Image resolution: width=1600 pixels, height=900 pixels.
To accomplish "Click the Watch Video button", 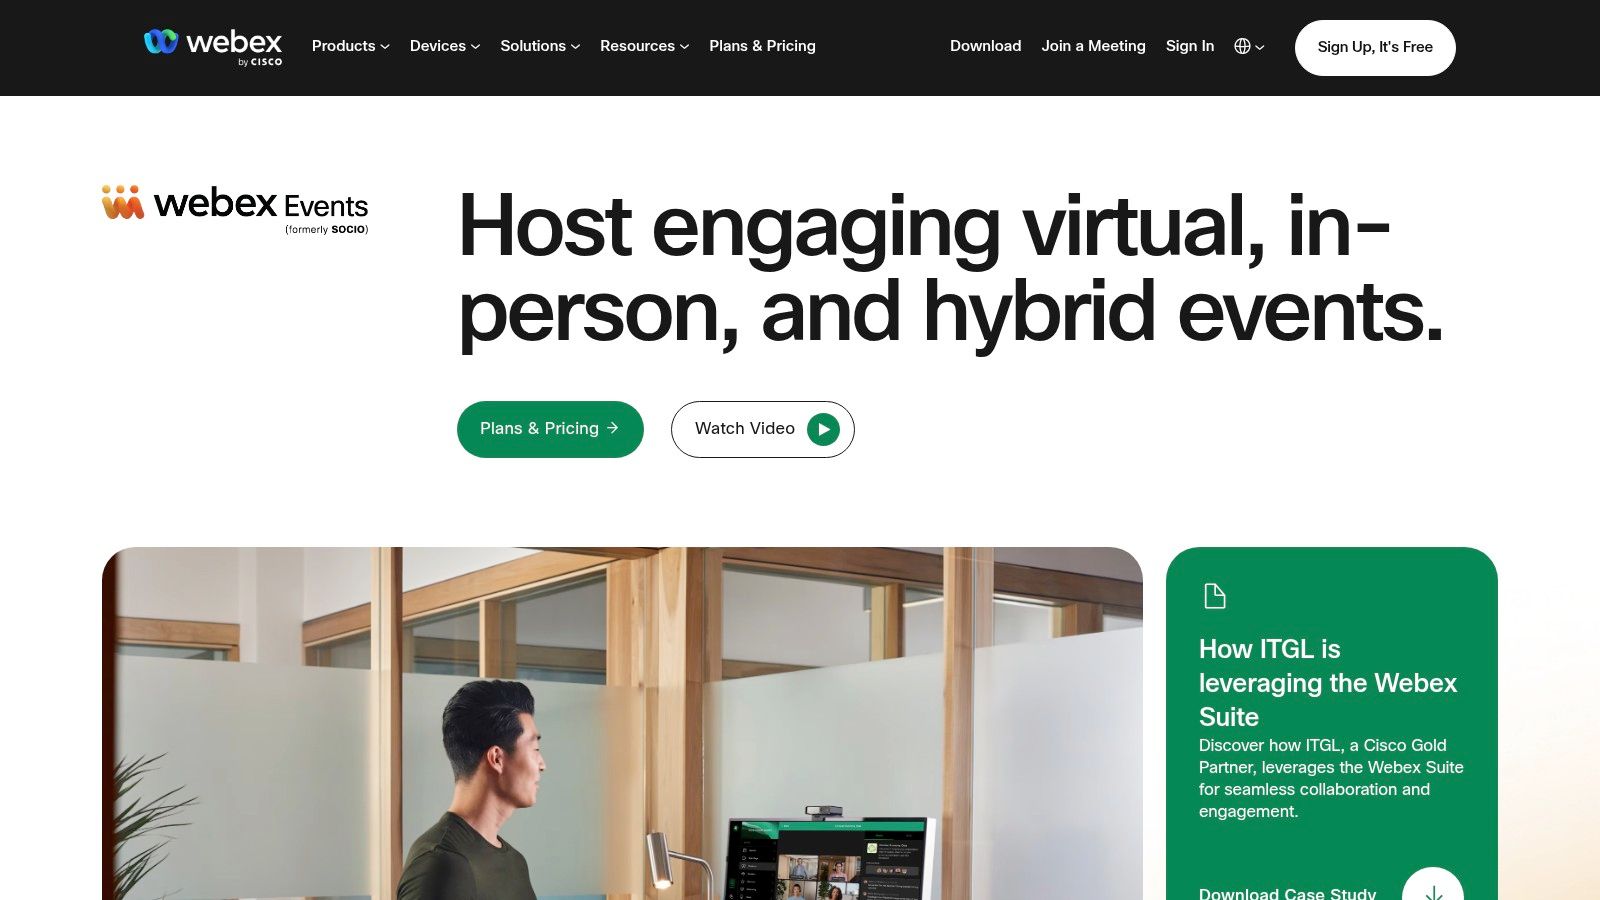I will coord(762,429).
